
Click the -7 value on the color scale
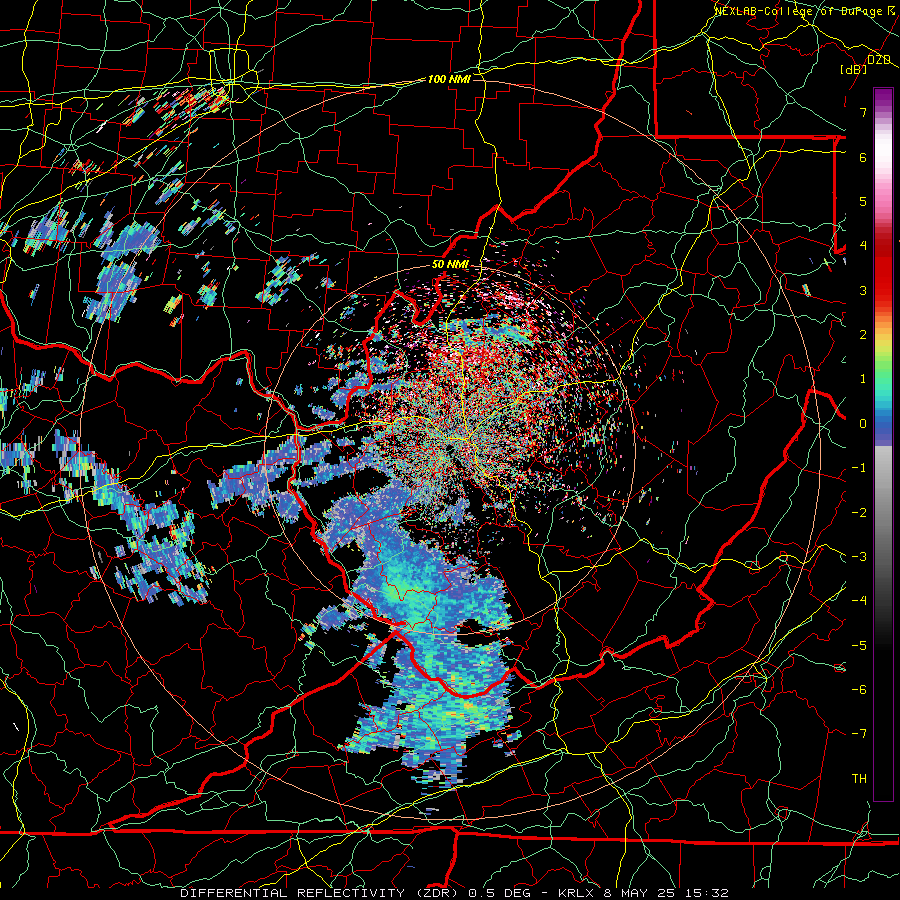[x=859, y=734]
